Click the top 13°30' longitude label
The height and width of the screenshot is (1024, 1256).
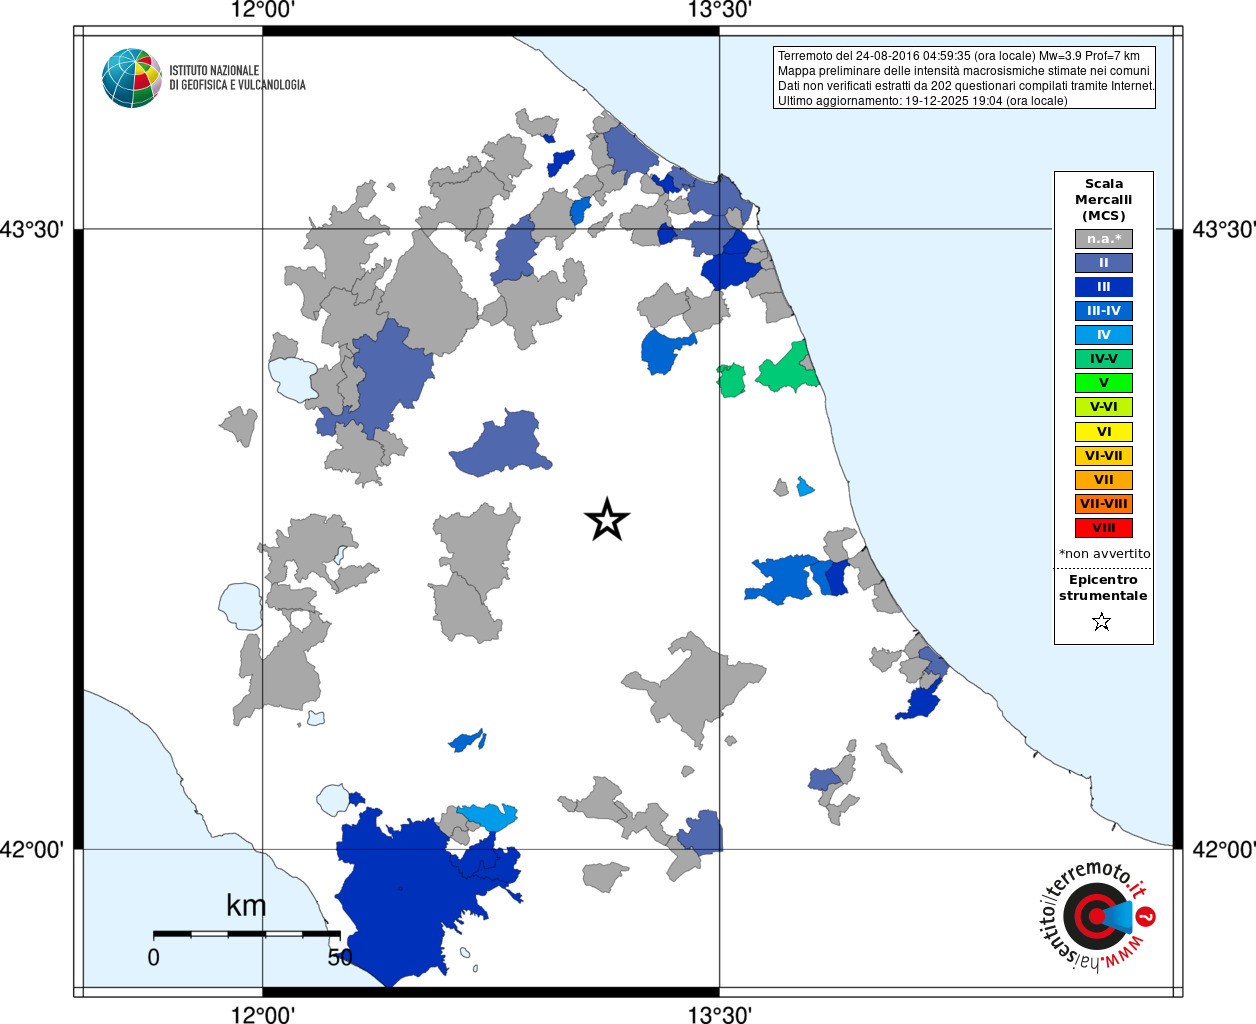(x=719, y=10)
